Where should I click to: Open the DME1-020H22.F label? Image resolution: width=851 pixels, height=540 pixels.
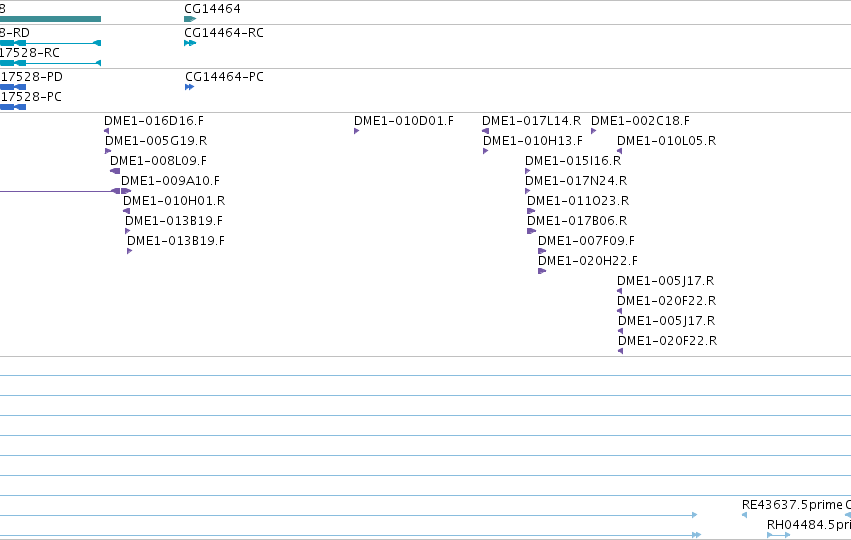[588, 261]
